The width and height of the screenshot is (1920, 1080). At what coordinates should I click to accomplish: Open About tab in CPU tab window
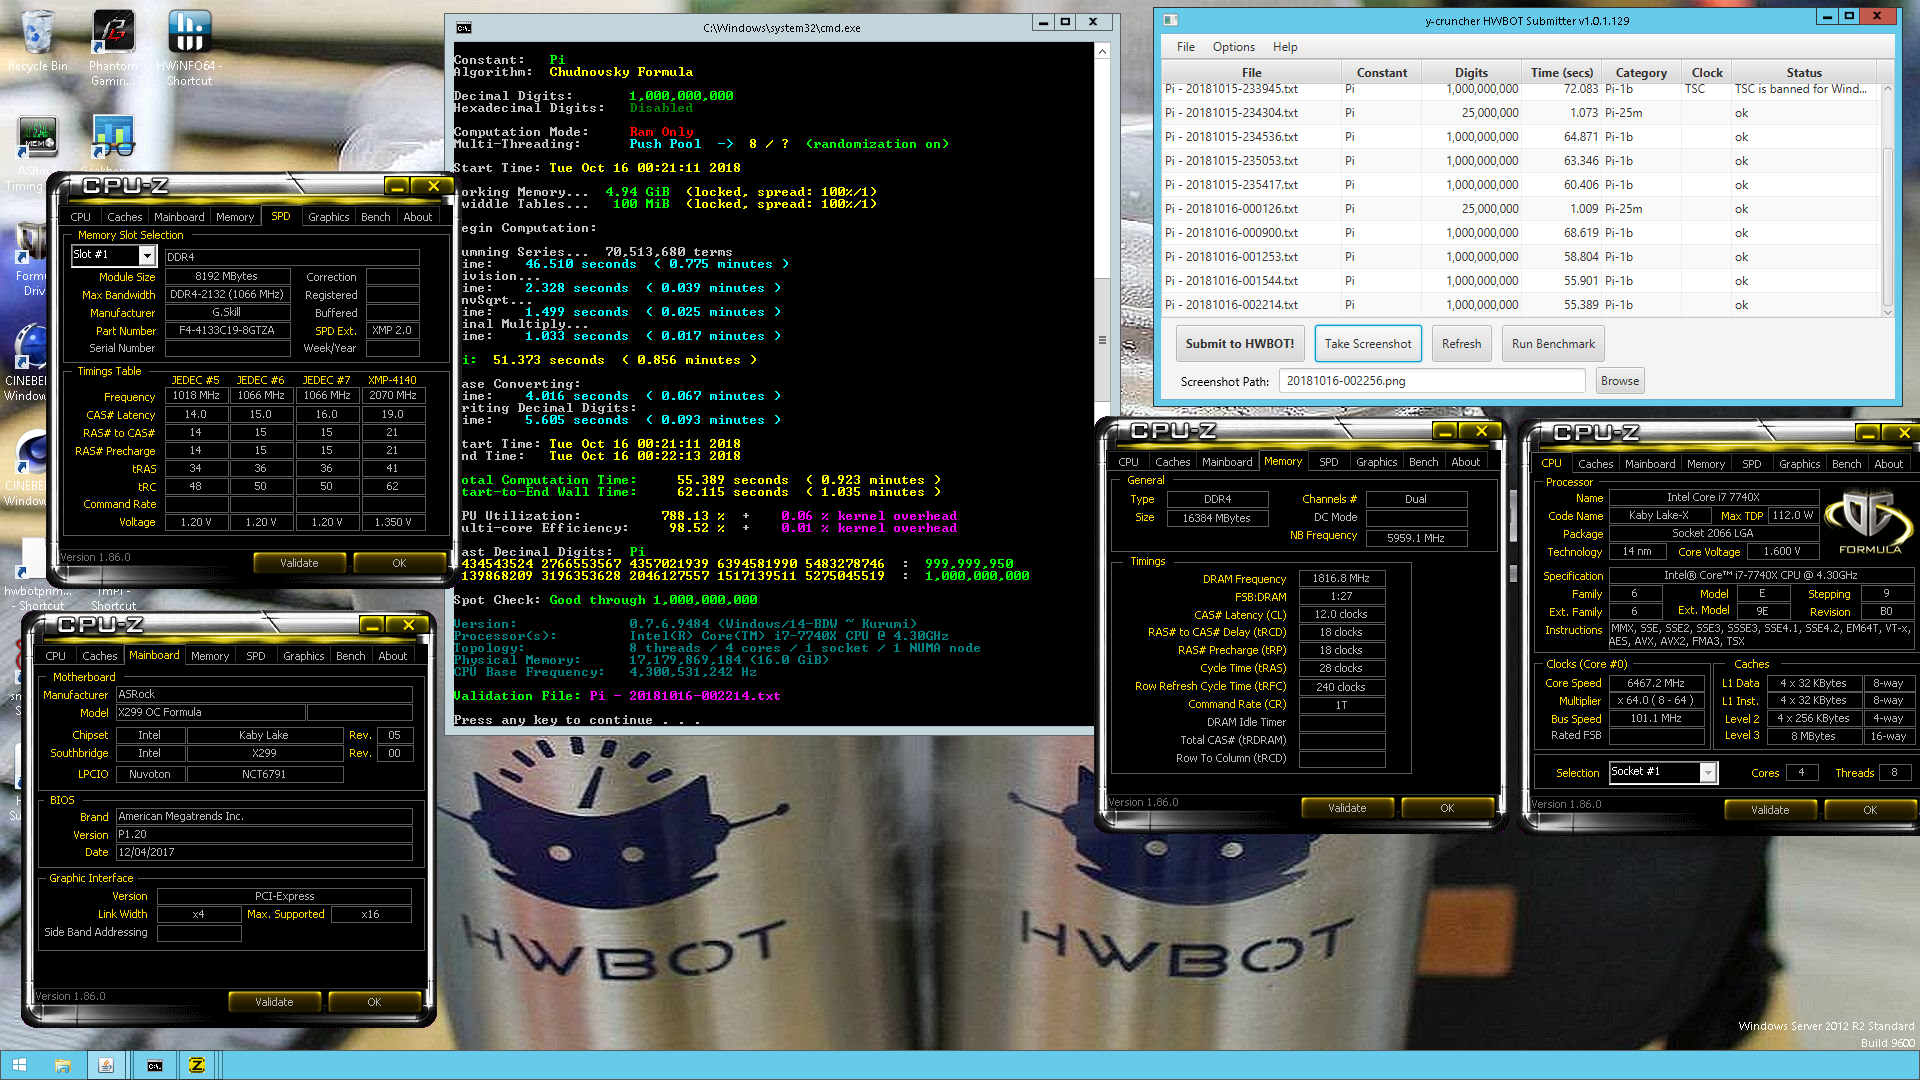(x=1888, y=464)
